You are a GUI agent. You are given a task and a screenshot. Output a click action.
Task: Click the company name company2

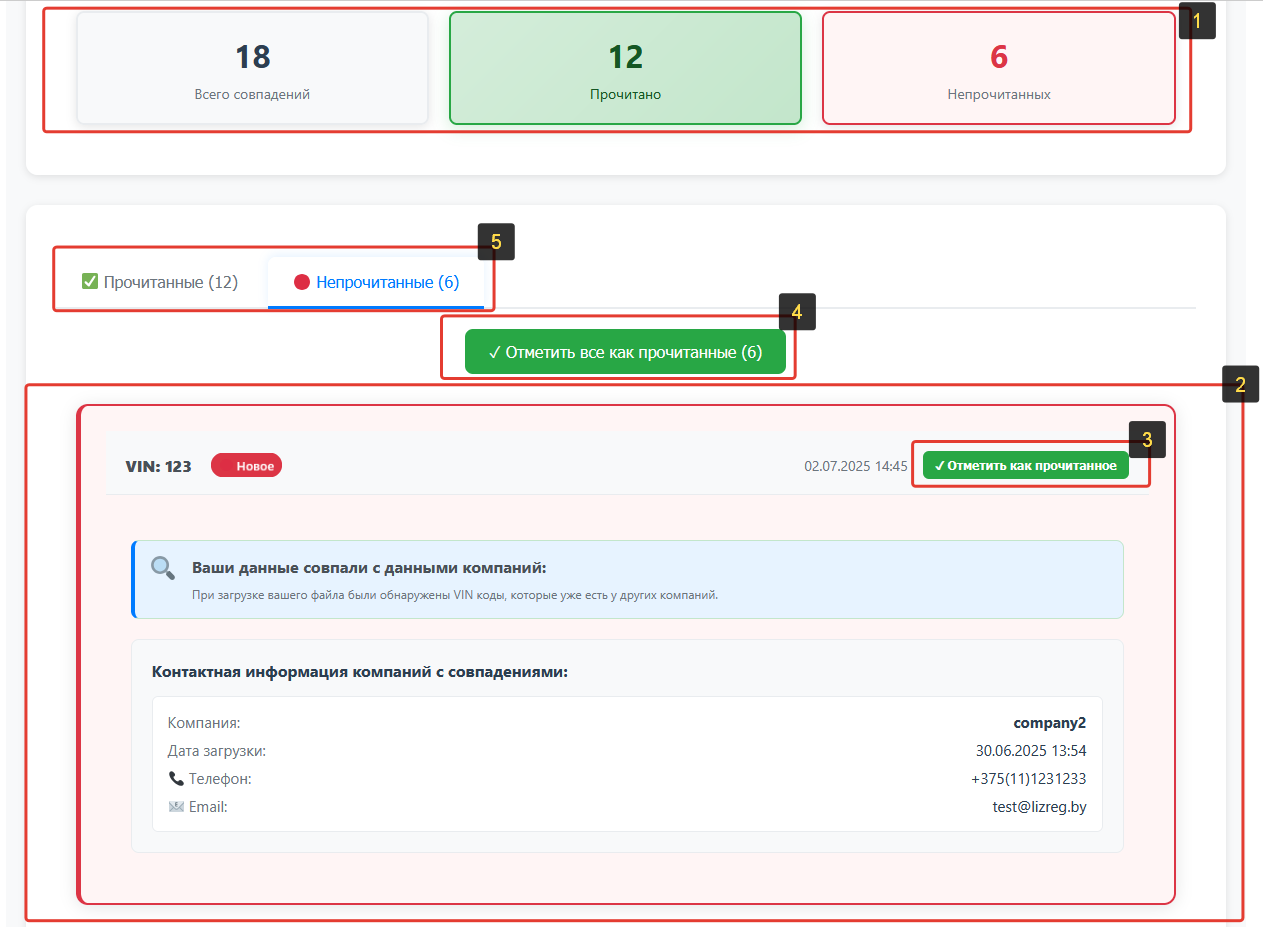click(1049, 722)
